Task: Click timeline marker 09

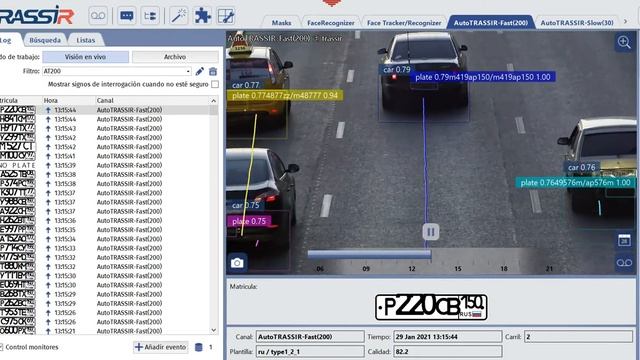Action: click(x=366, y=269)
